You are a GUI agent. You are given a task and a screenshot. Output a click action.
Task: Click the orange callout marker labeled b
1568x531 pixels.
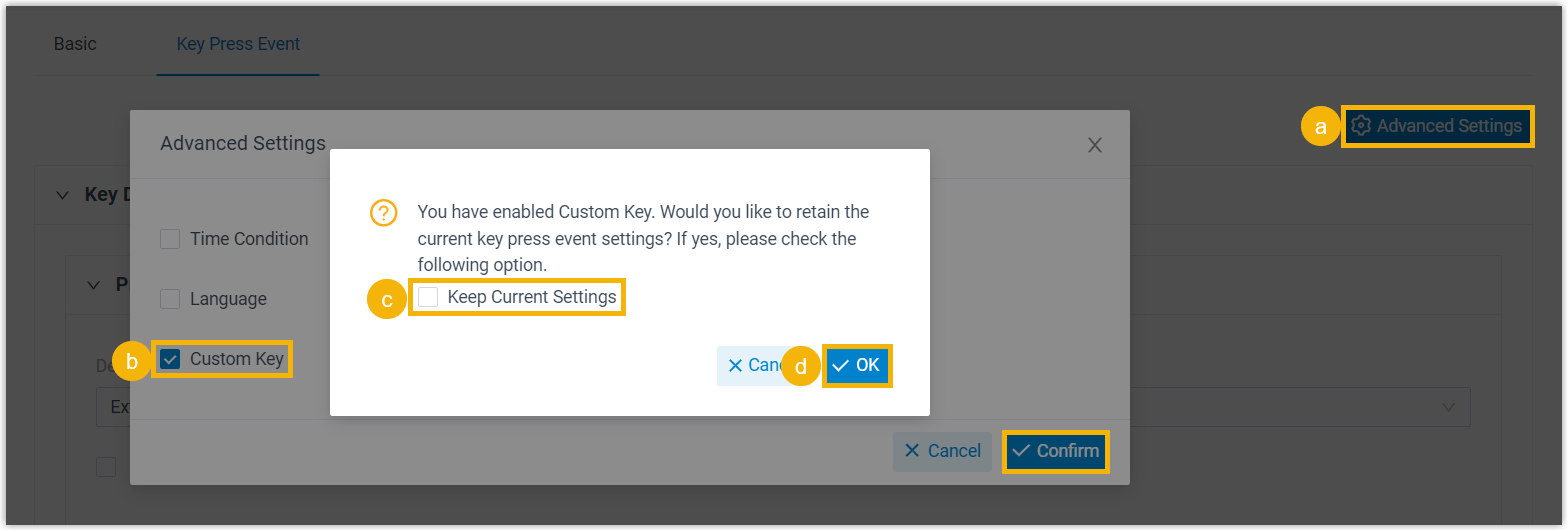(x=132, y=362)
